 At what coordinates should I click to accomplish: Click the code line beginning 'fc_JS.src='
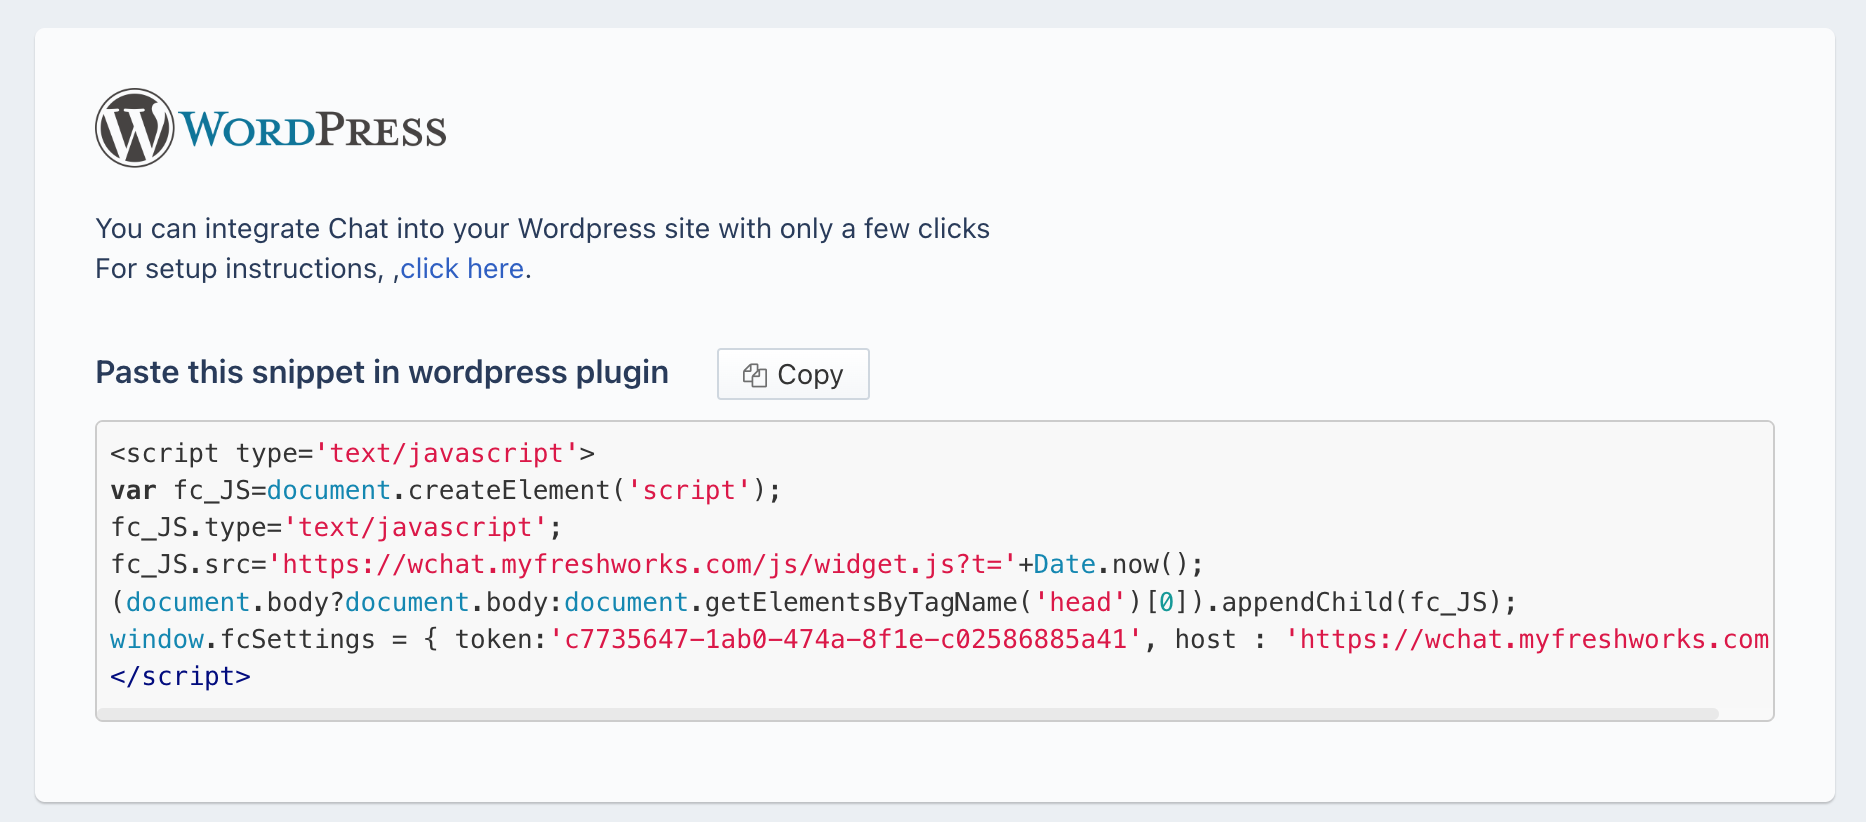[657, 564]
